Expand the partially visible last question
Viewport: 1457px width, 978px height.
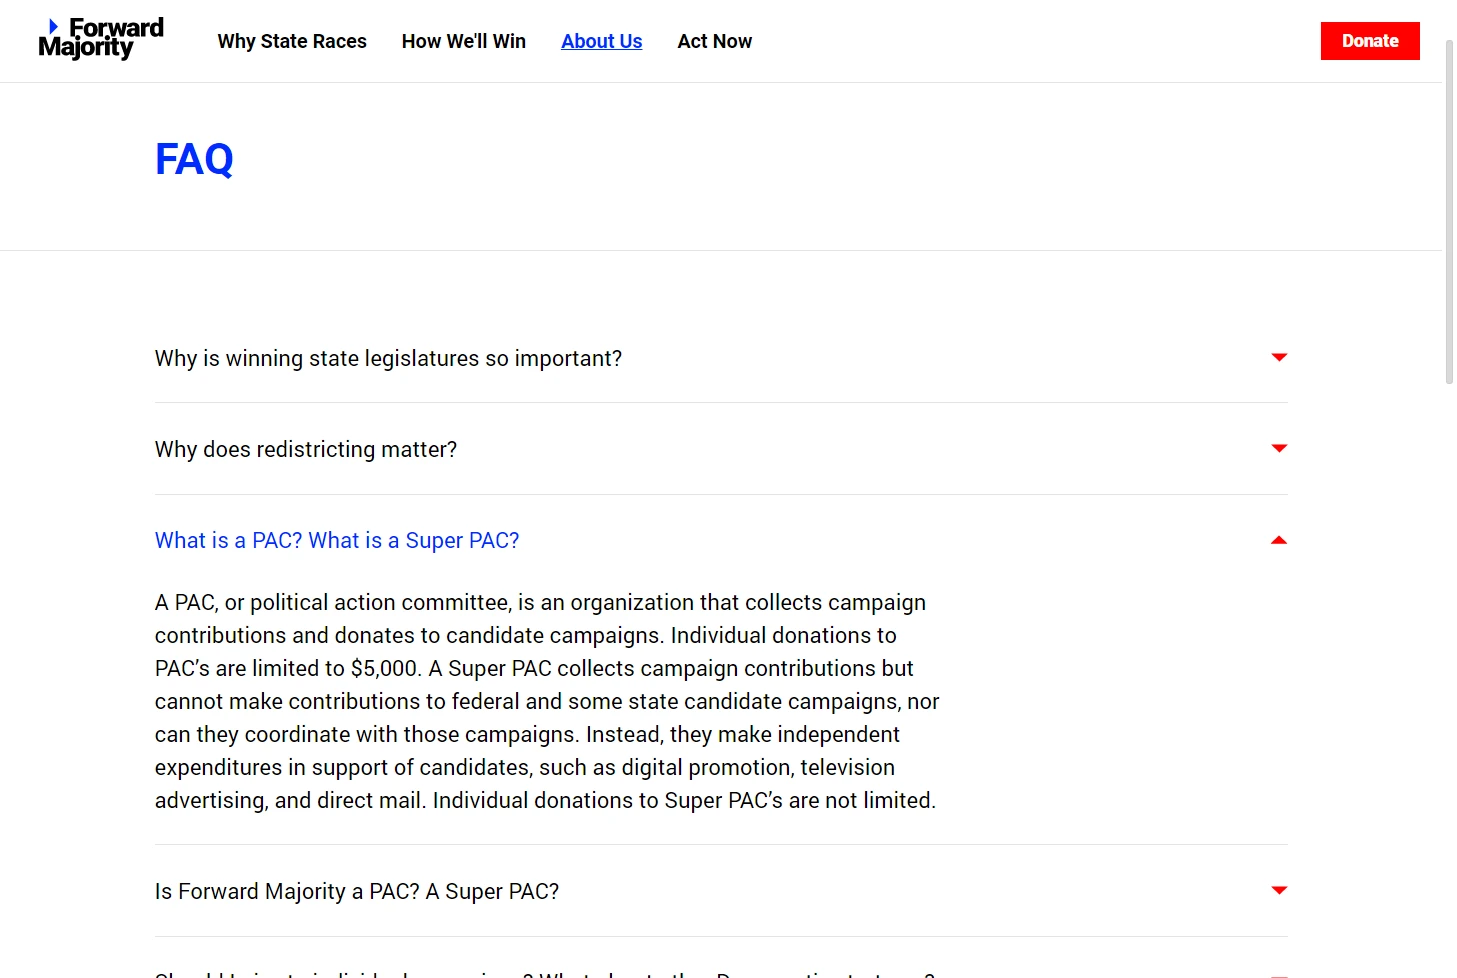[x=545, y=973]
